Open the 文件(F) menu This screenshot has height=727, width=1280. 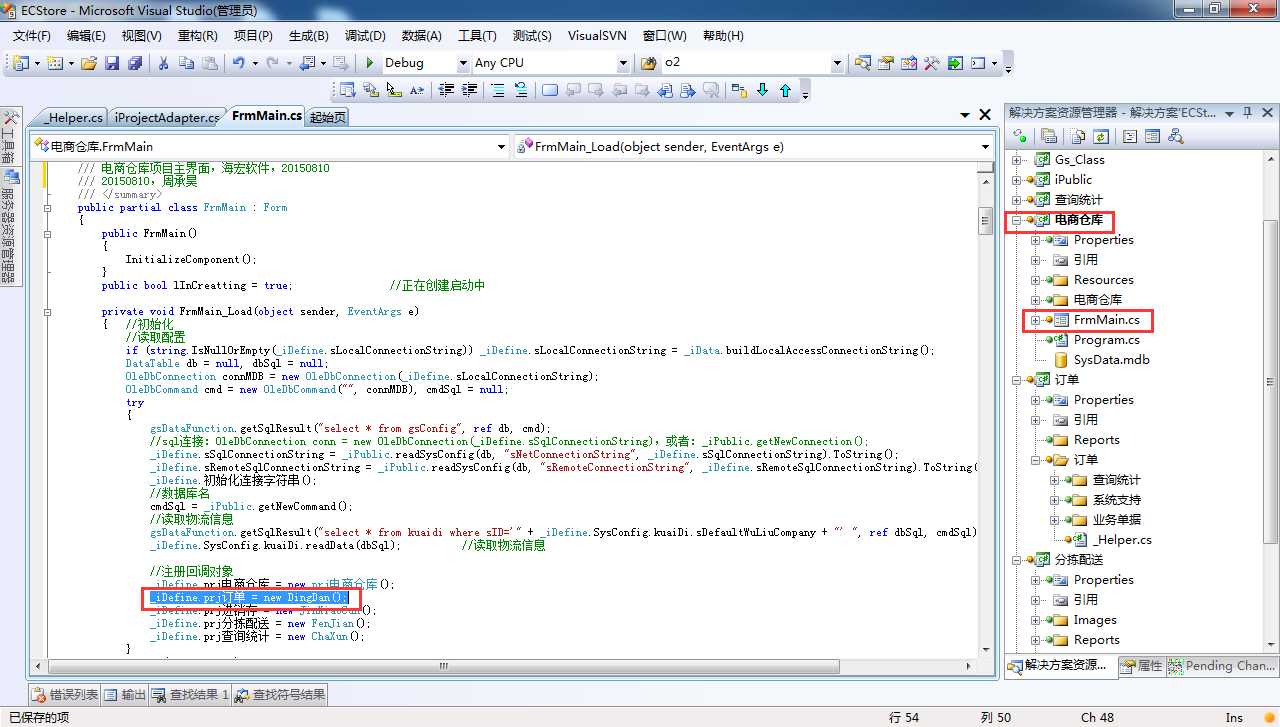click(x=31, y=35)
